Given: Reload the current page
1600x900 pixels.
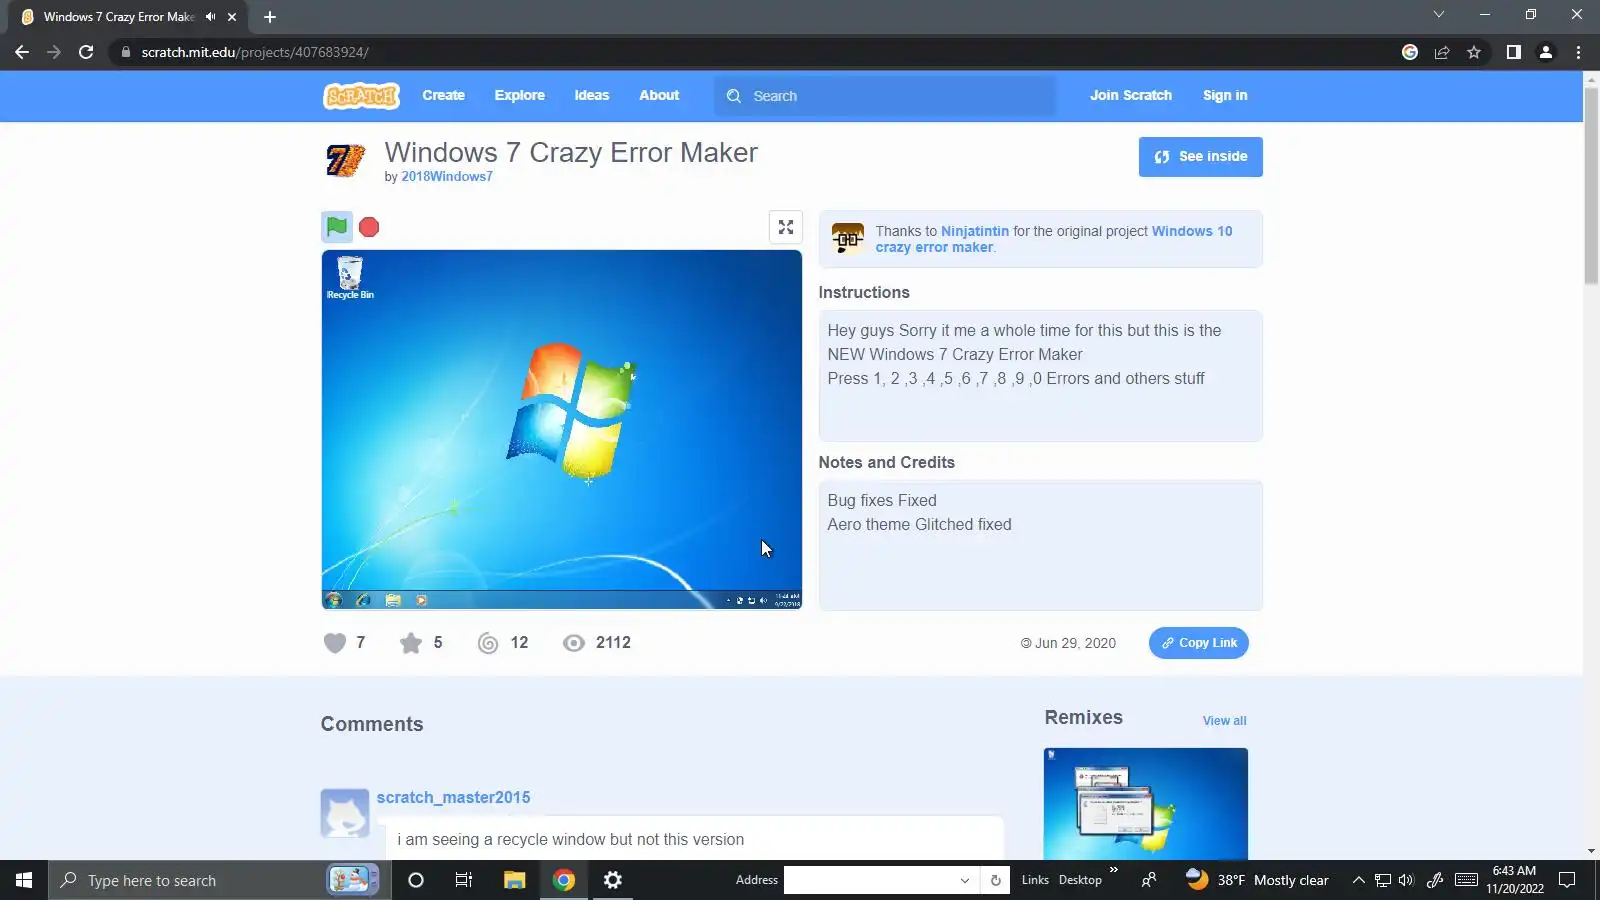Looking at the screenshot, I should point(86,52).
